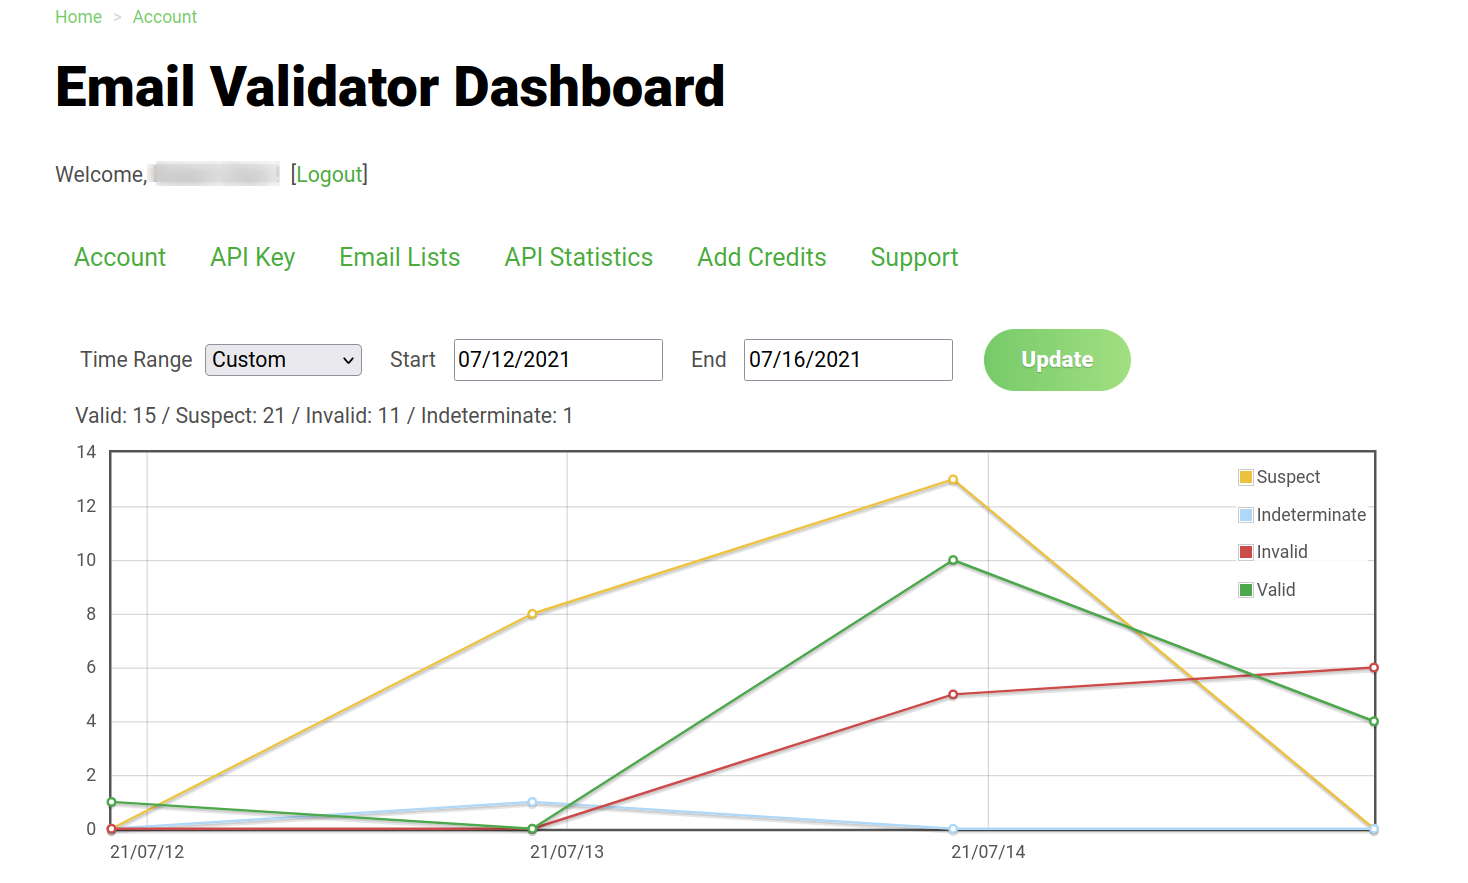Screen dimensions: 1468x883
Task: Select the Suspect peak data point on 21/07/14
Action: 951,479
